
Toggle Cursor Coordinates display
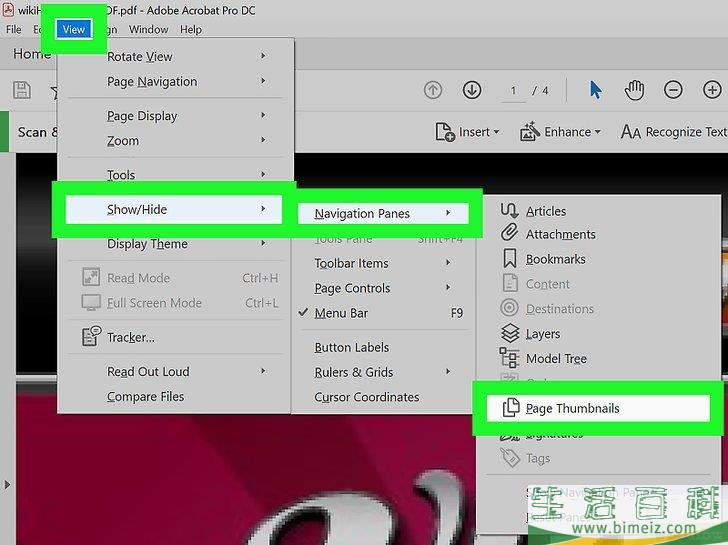point(383,397)
